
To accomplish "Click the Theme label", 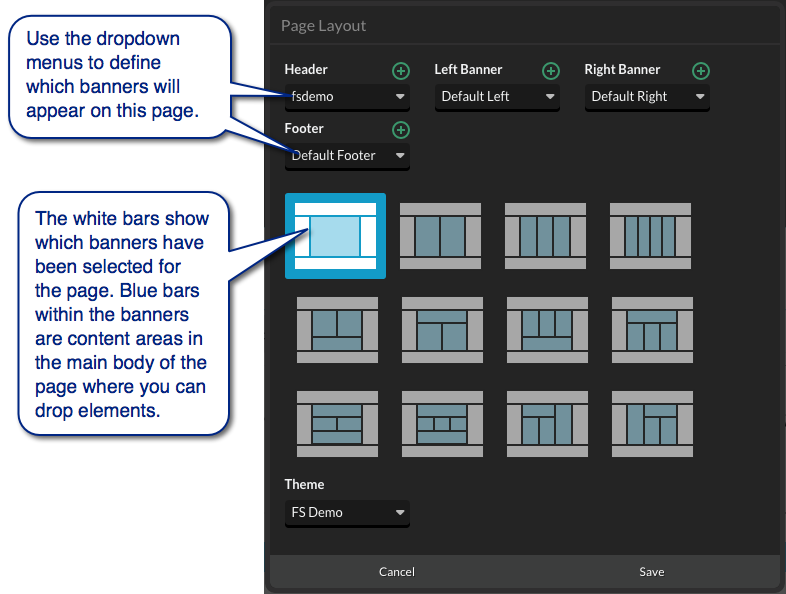I will (304, 484).
